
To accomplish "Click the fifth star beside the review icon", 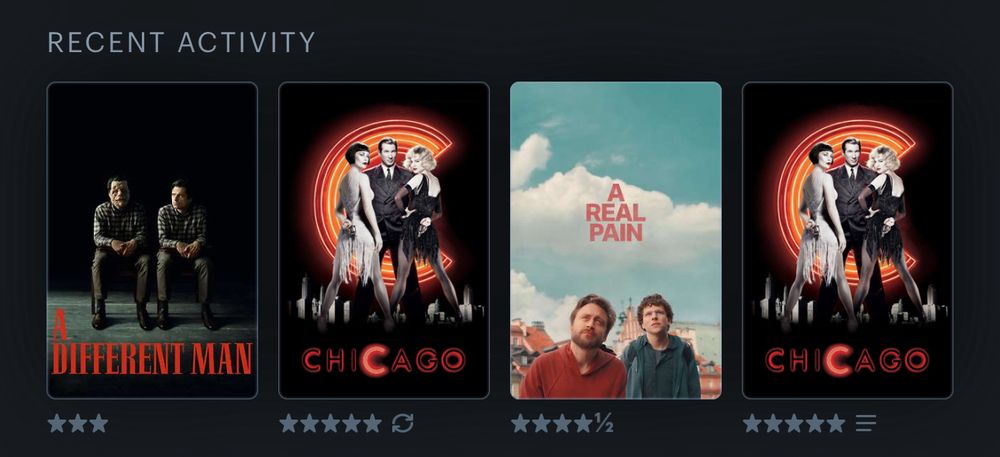I will [835, 423].
